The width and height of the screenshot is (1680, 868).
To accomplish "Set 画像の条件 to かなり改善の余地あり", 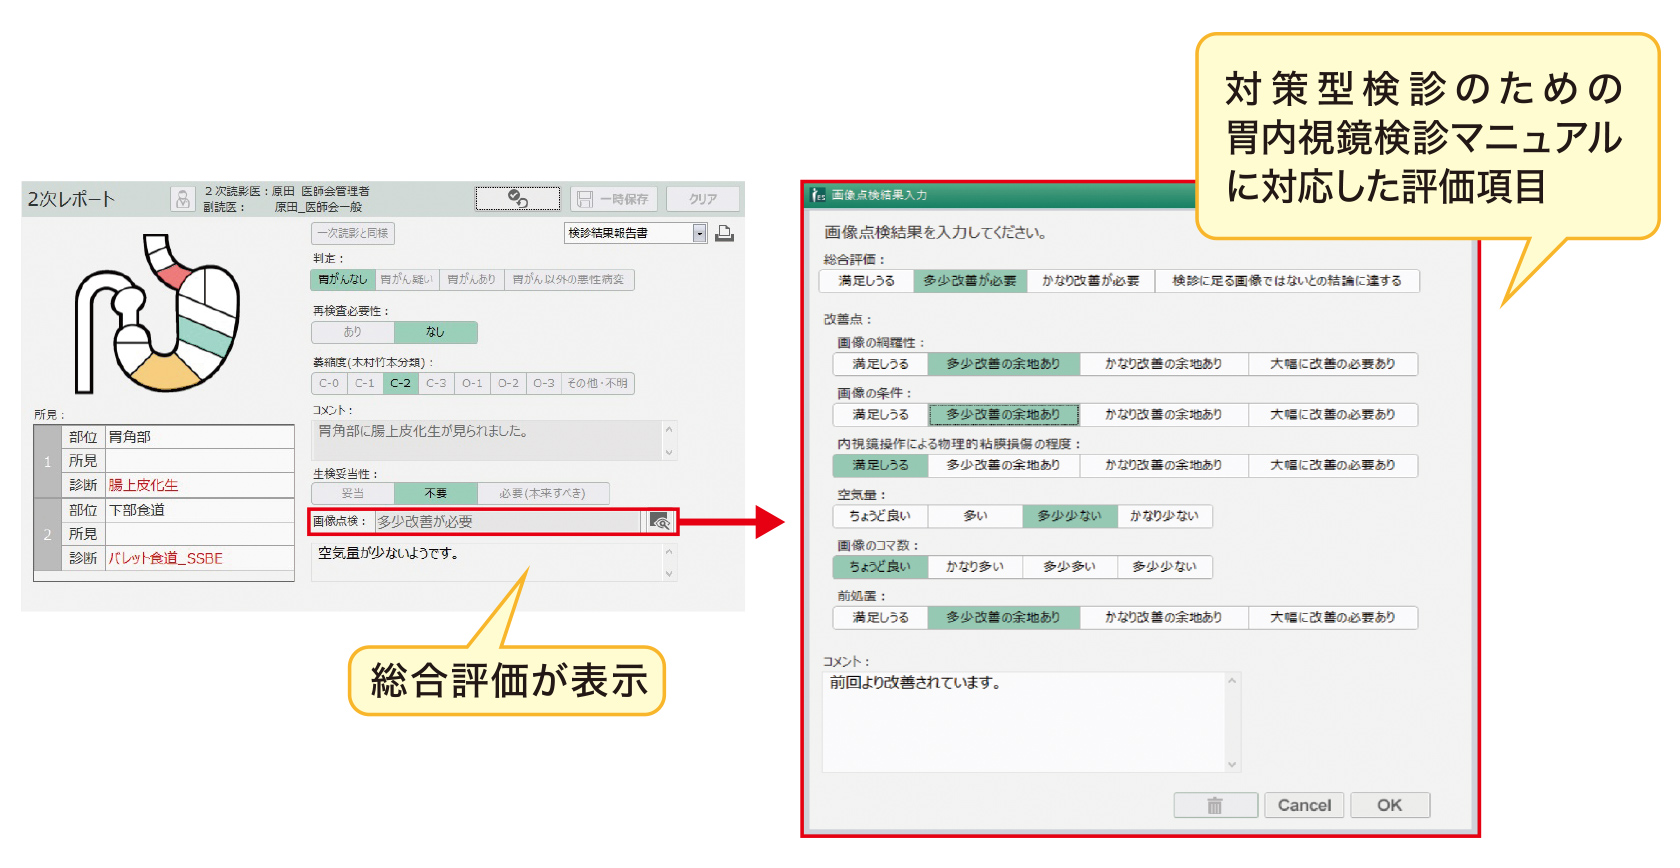I will [x=1163, y=414].
